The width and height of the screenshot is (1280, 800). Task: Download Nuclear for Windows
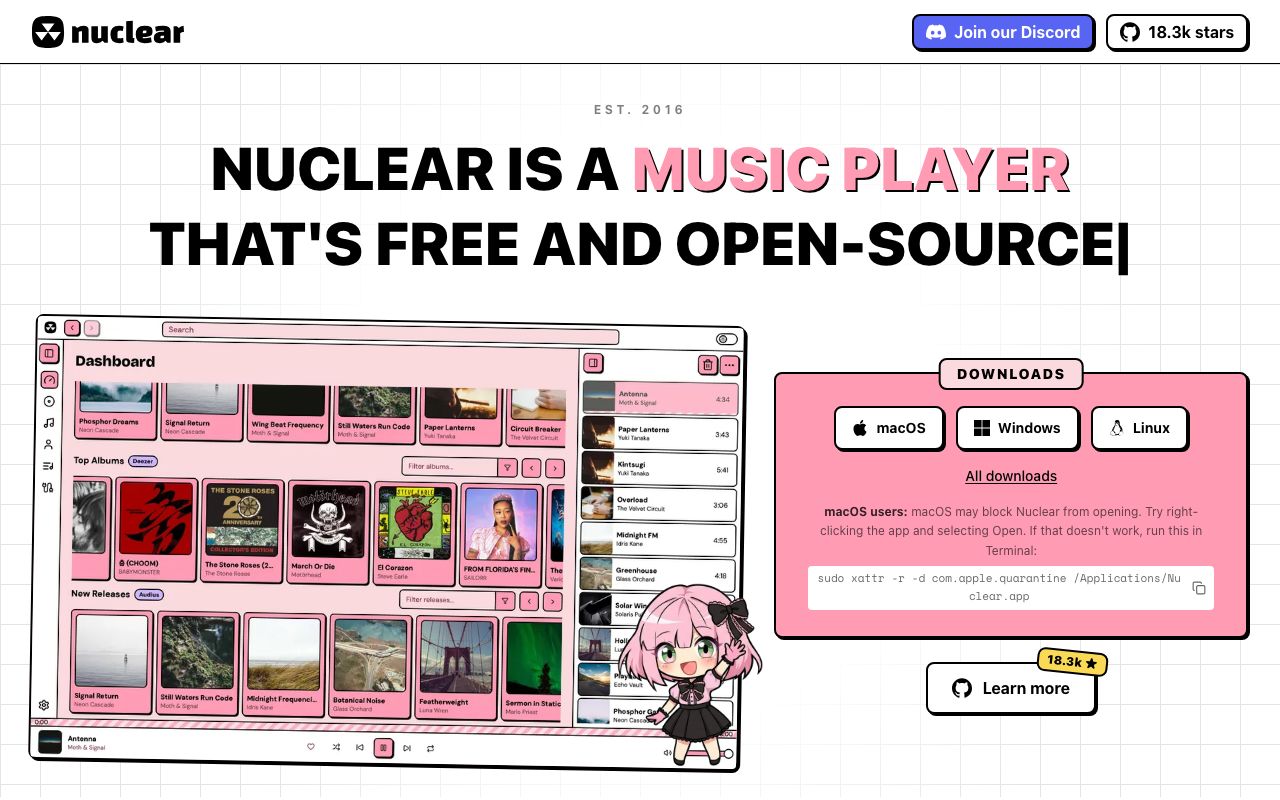pos(1017,428)
